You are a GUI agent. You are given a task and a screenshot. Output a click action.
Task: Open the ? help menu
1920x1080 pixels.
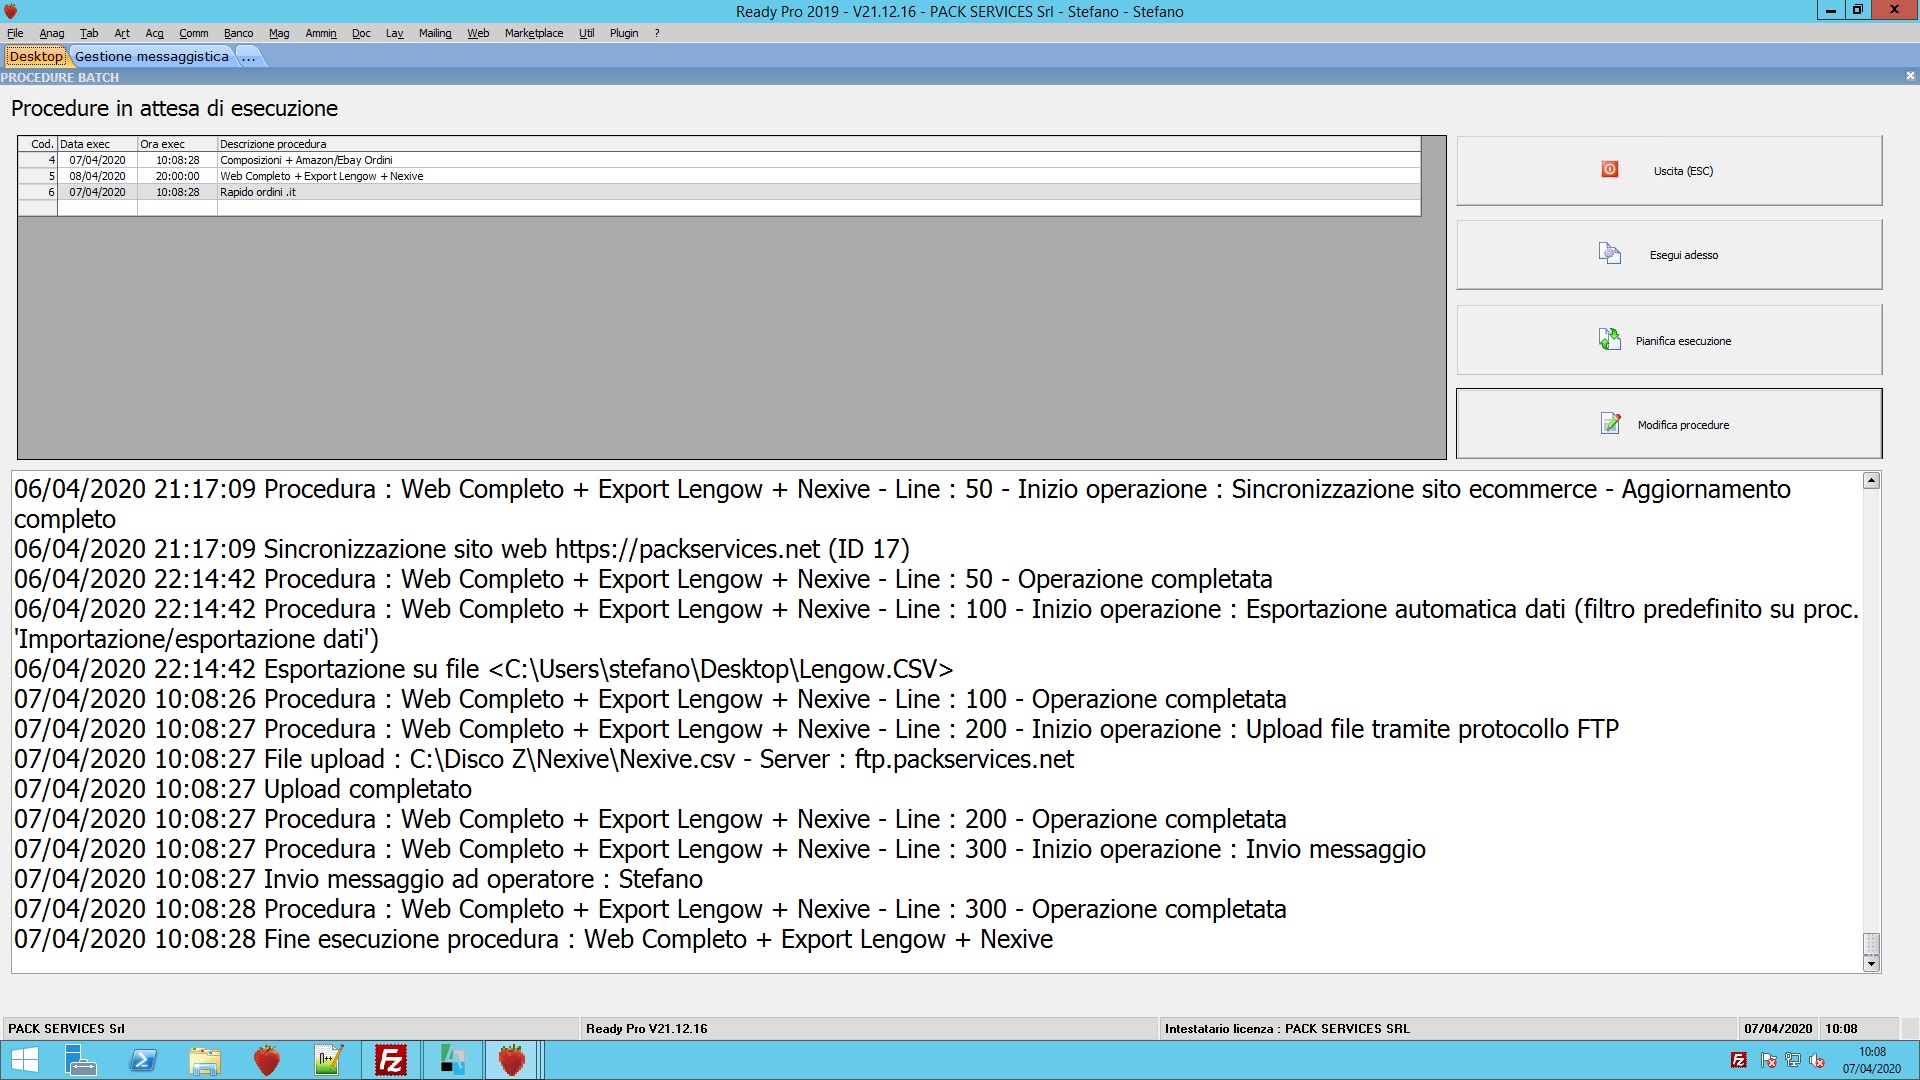click(657, 33)
